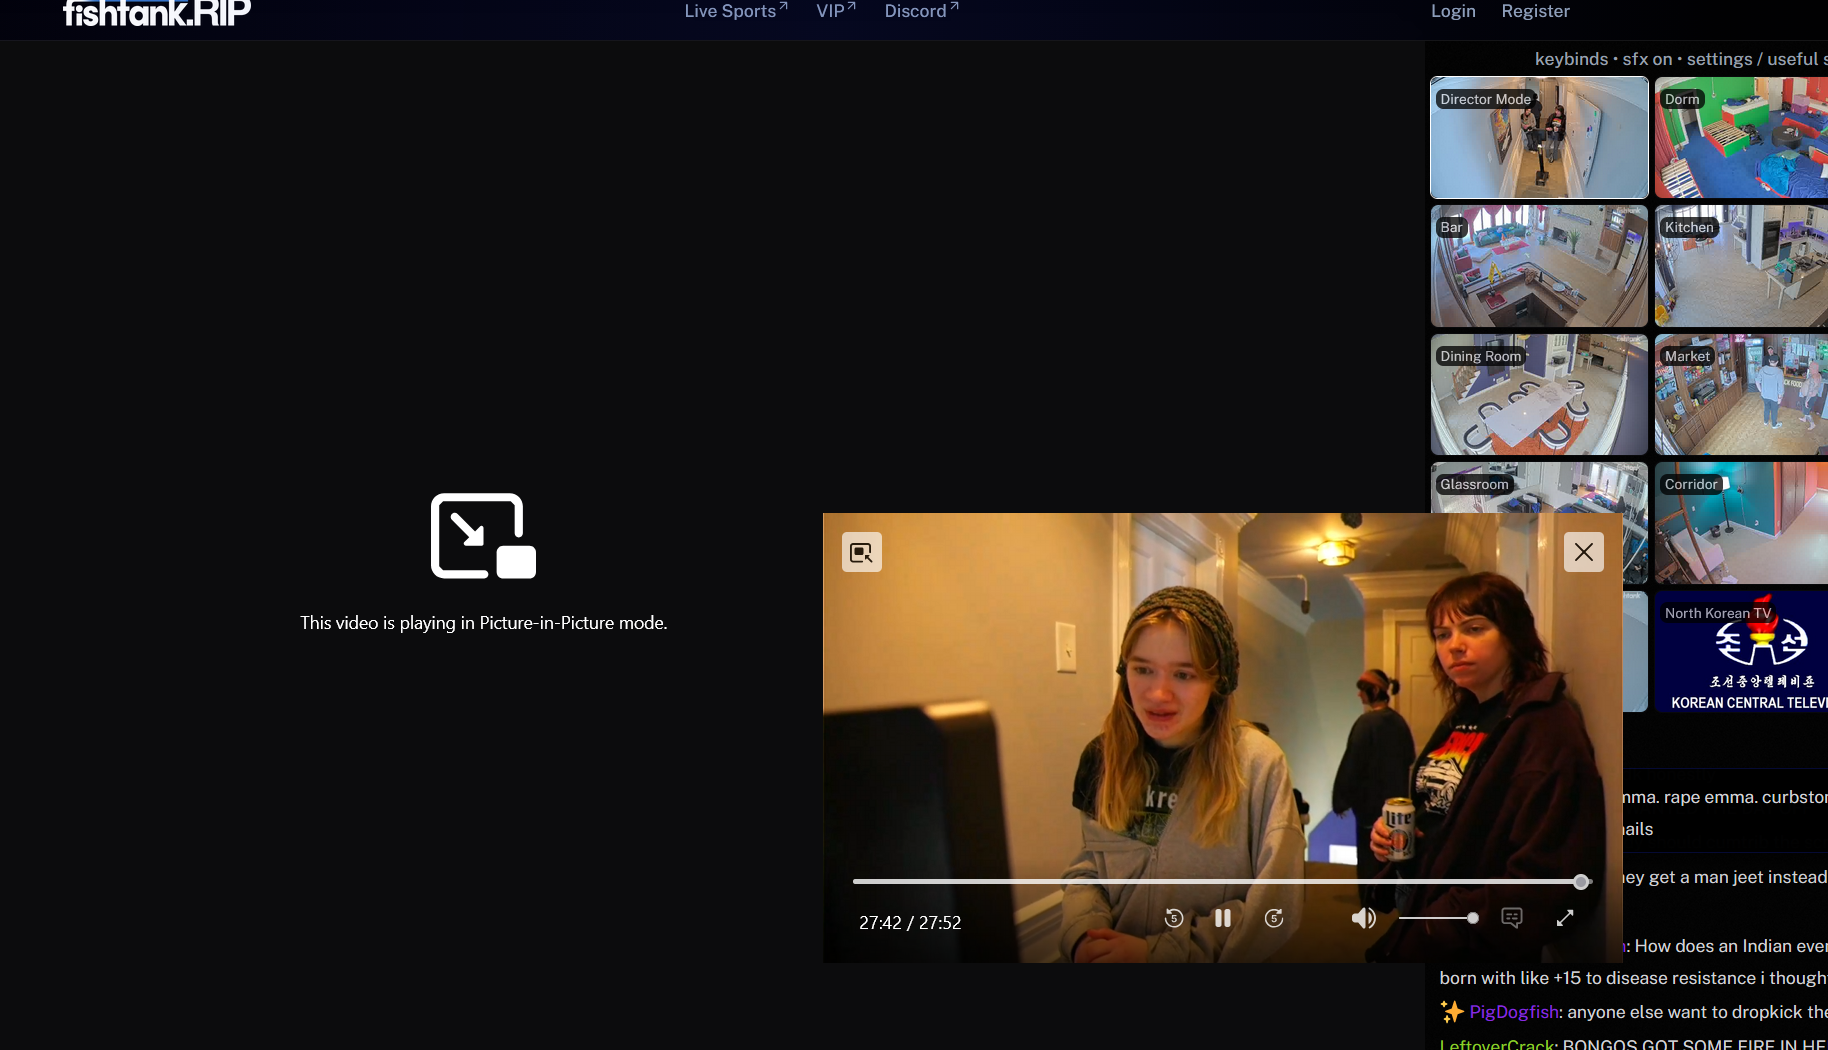Toggle the sfx on setting
Image resolution: width=1828 pixels, height=1050 pixels.
click(x=1647, y=59)
